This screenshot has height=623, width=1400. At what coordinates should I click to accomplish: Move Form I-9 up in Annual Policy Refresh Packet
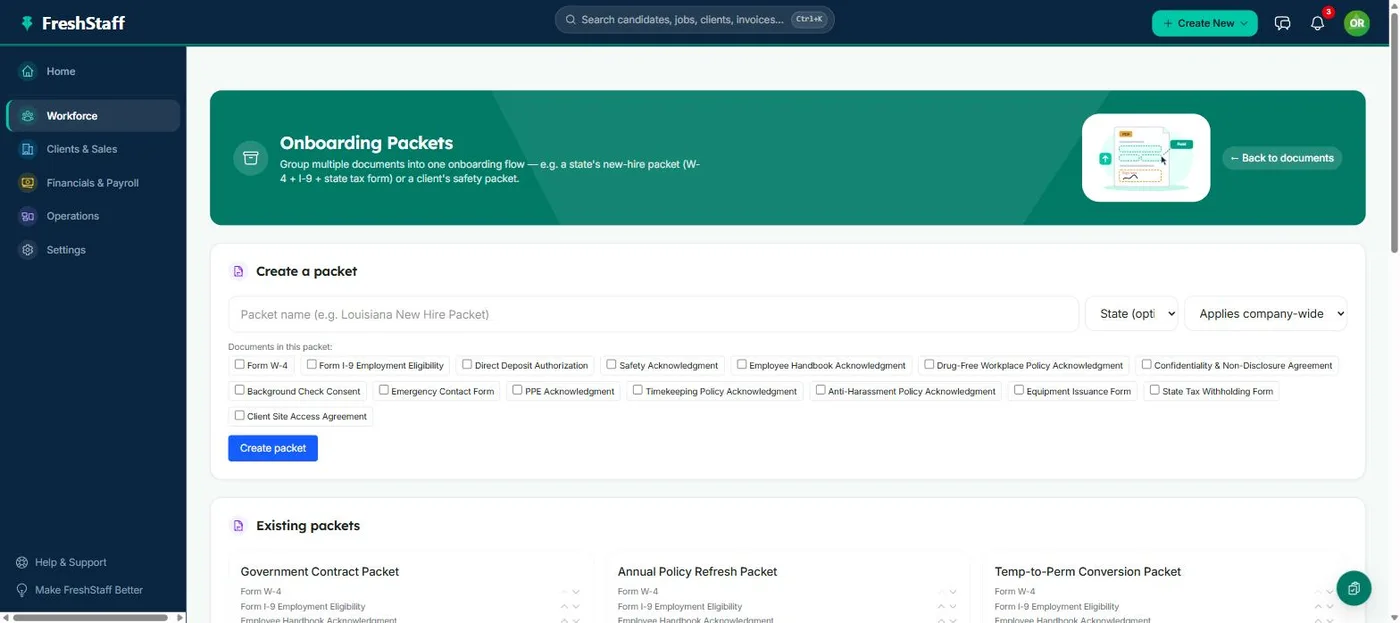(941, 607)
